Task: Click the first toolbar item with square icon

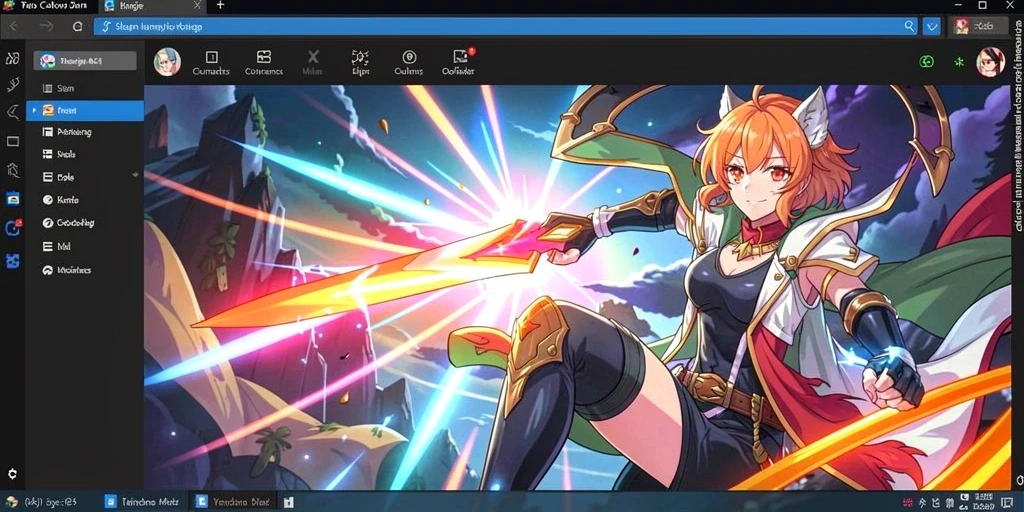Action: point(211,62)
